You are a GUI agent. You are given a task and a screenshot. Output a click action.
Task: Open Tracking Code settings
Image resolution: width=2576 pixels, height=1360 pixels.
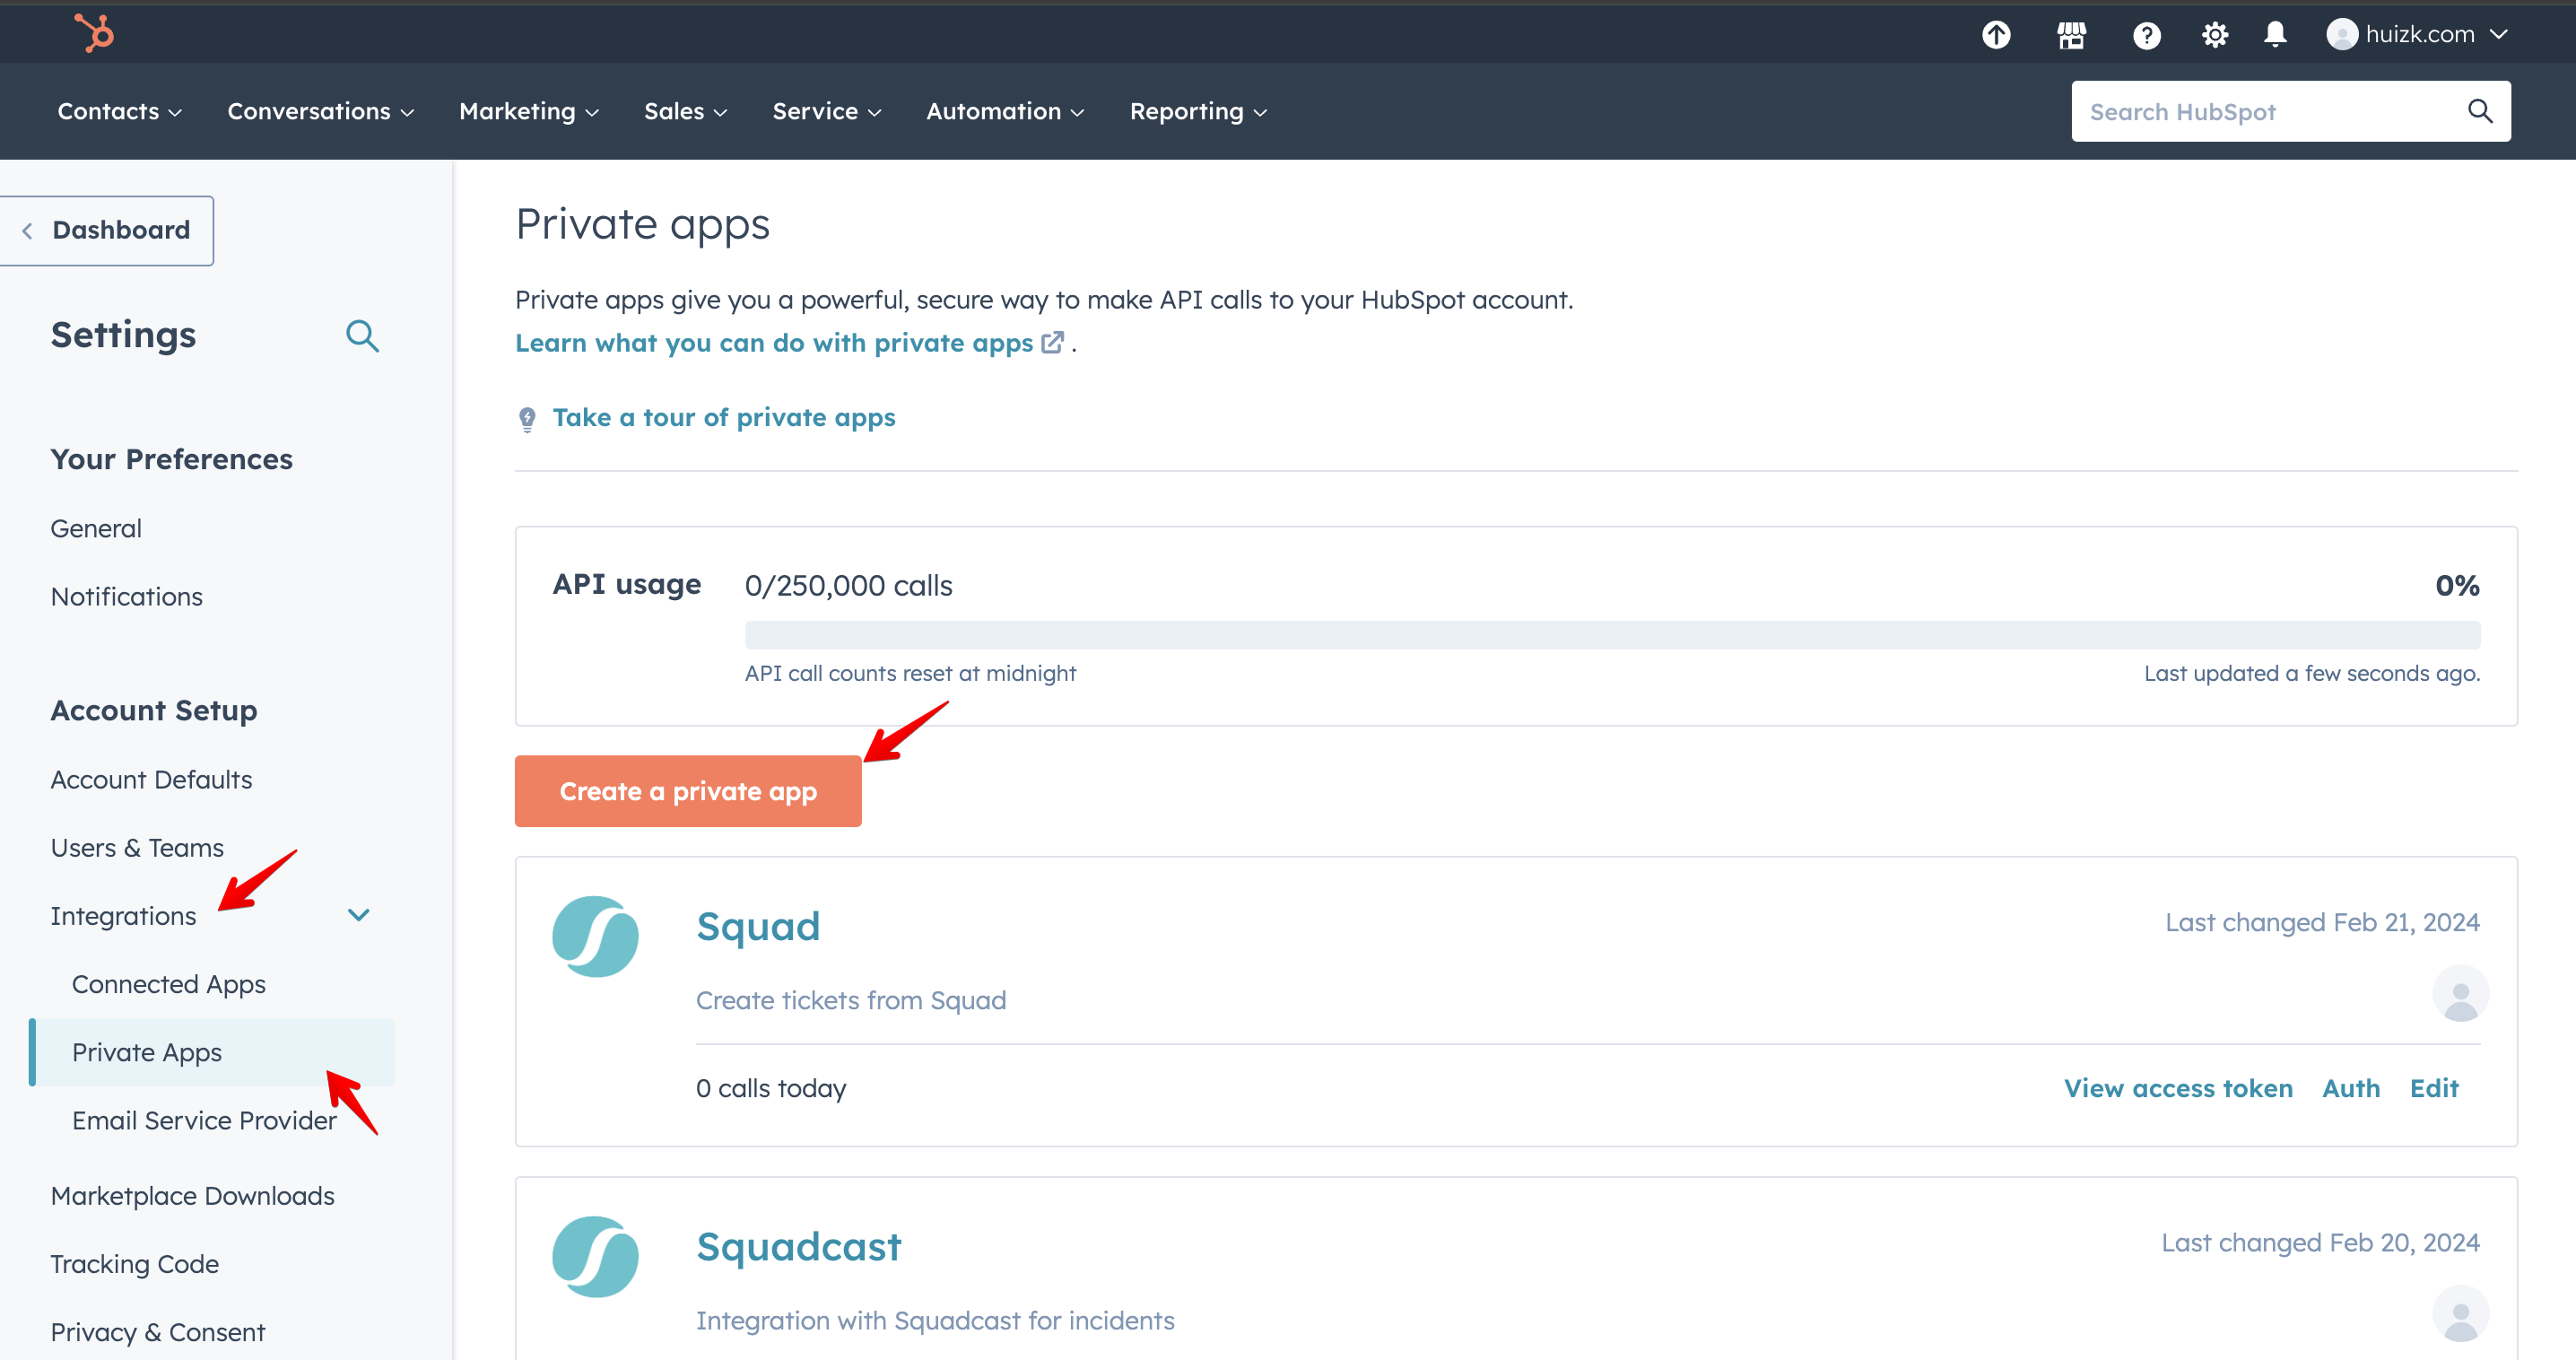(x=135, y=1264)
